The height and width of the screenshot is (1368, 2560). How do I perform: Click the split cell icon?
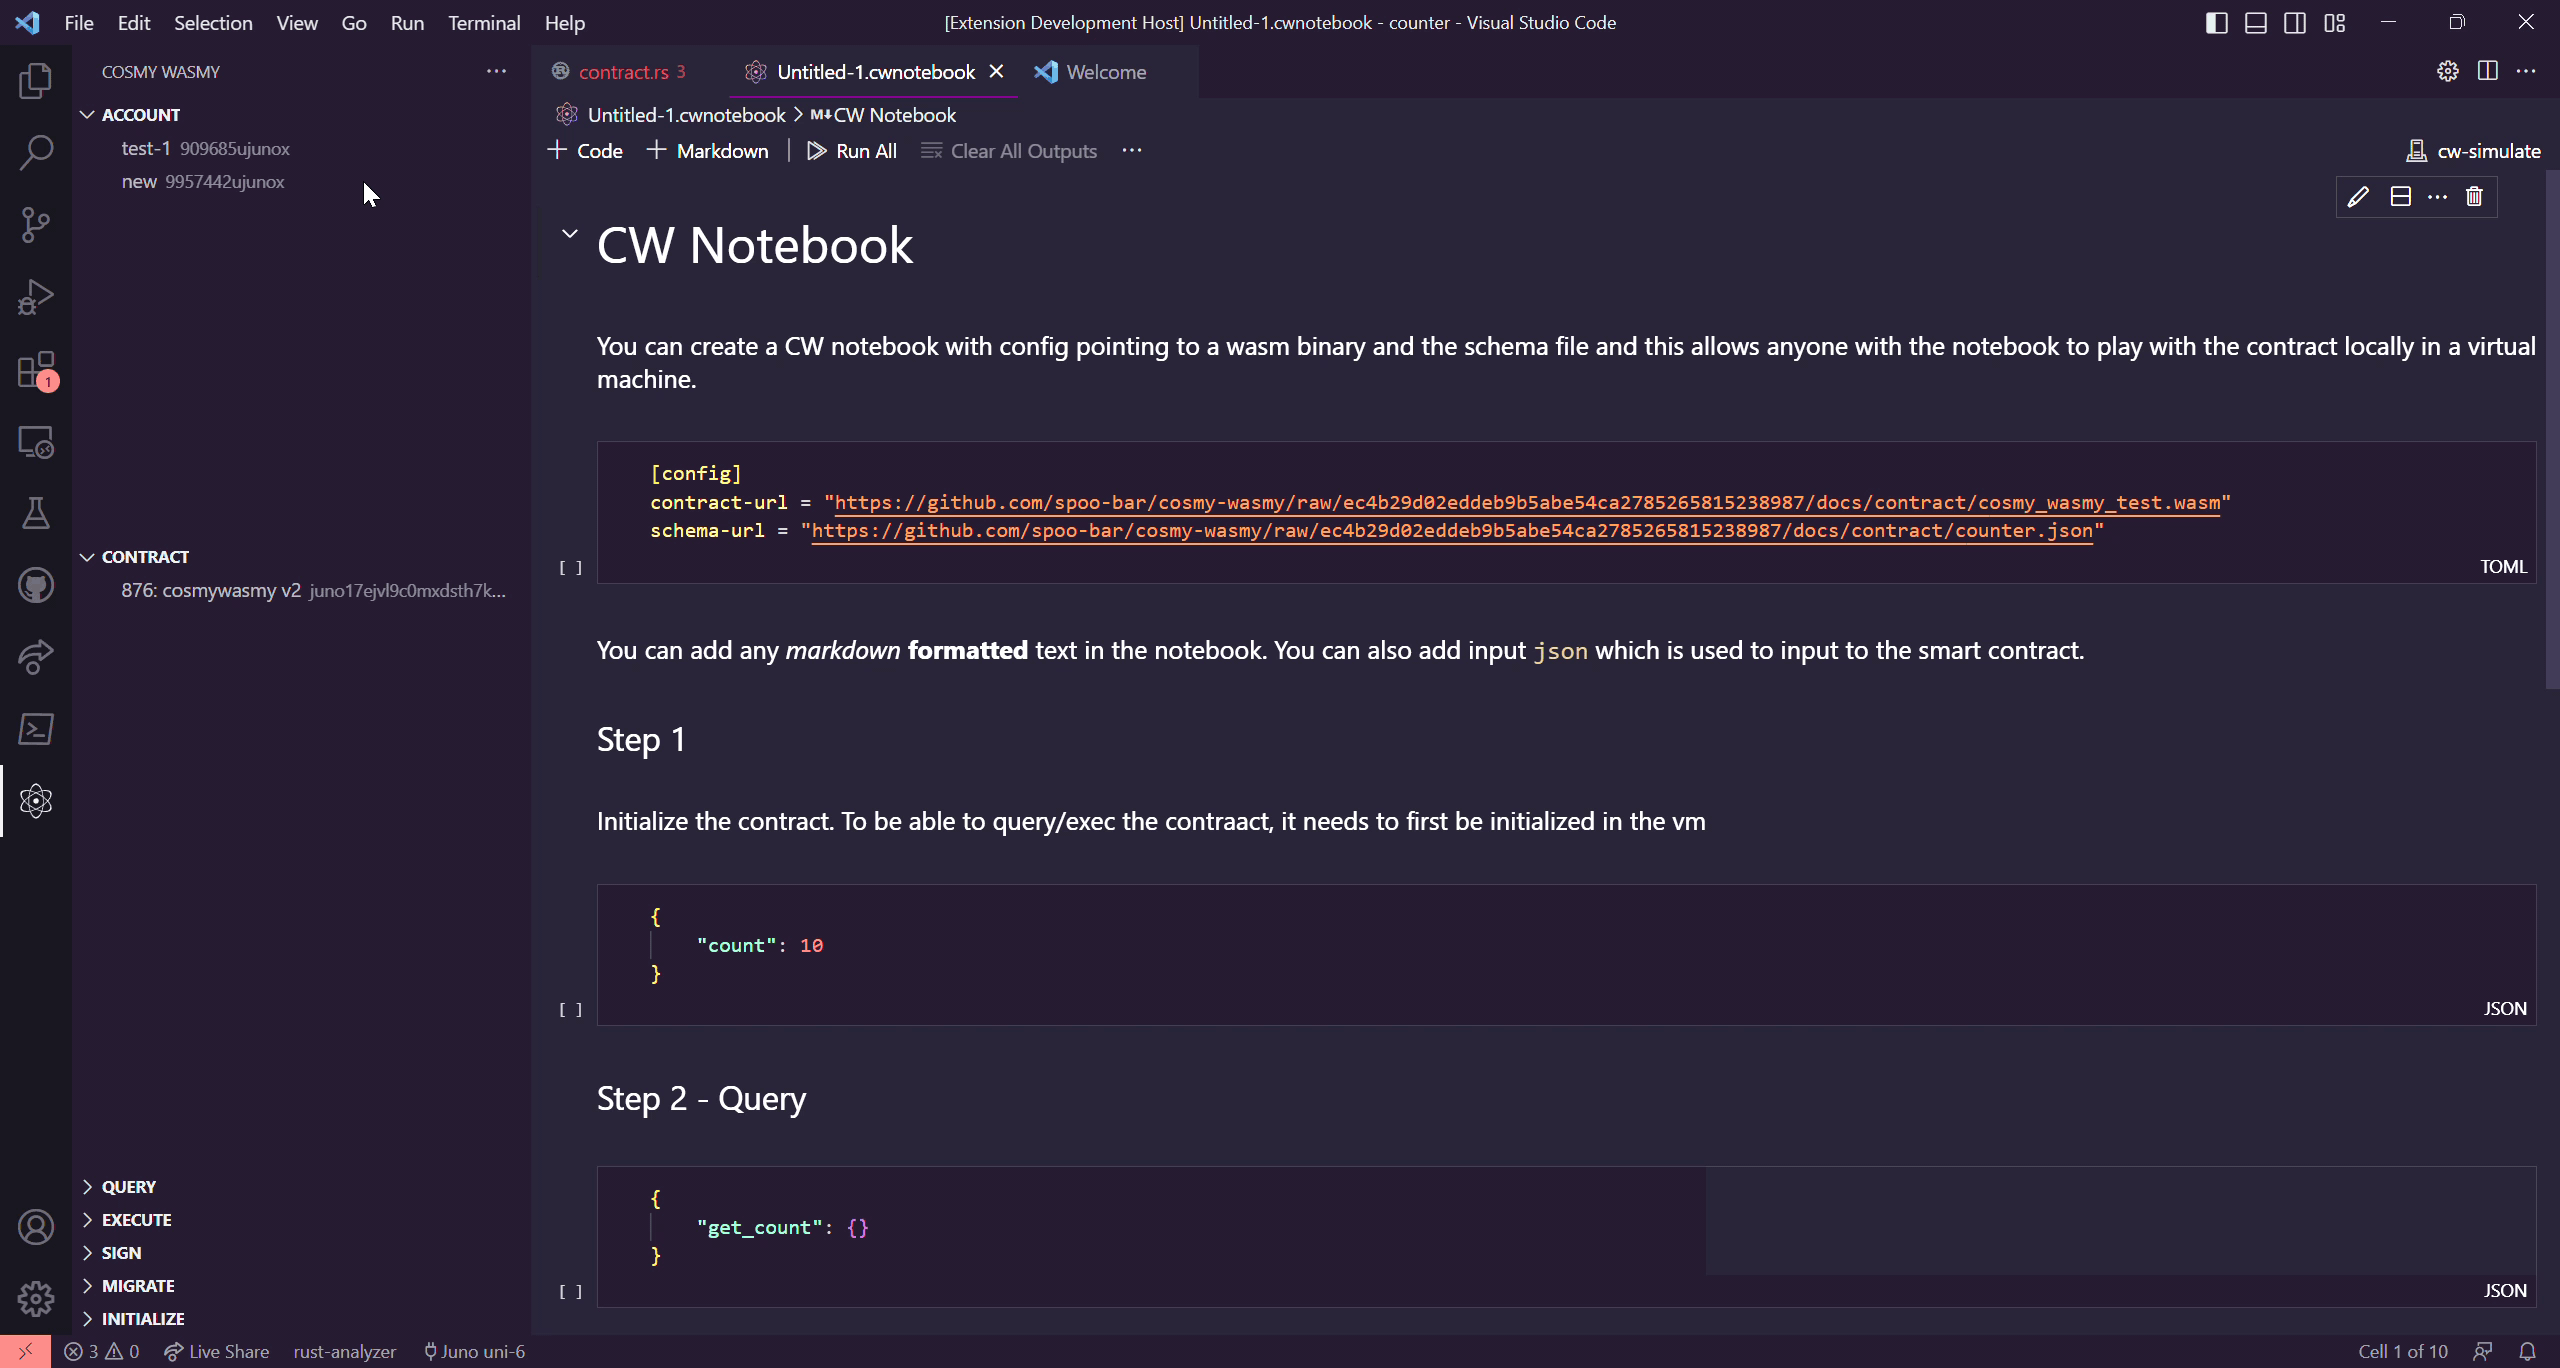(2400, 197)
